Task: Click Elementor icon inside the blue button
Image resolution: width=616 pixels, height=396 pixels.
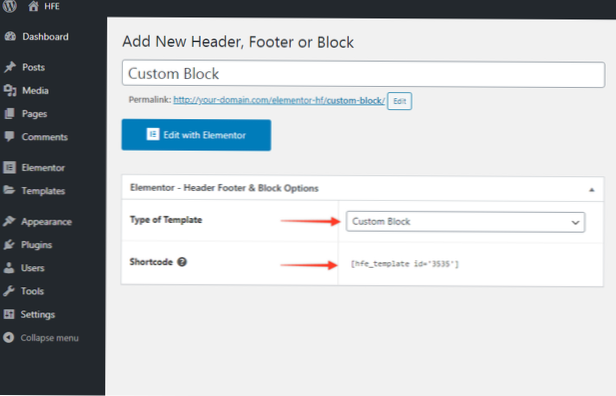Action: (x=153, y=134)
